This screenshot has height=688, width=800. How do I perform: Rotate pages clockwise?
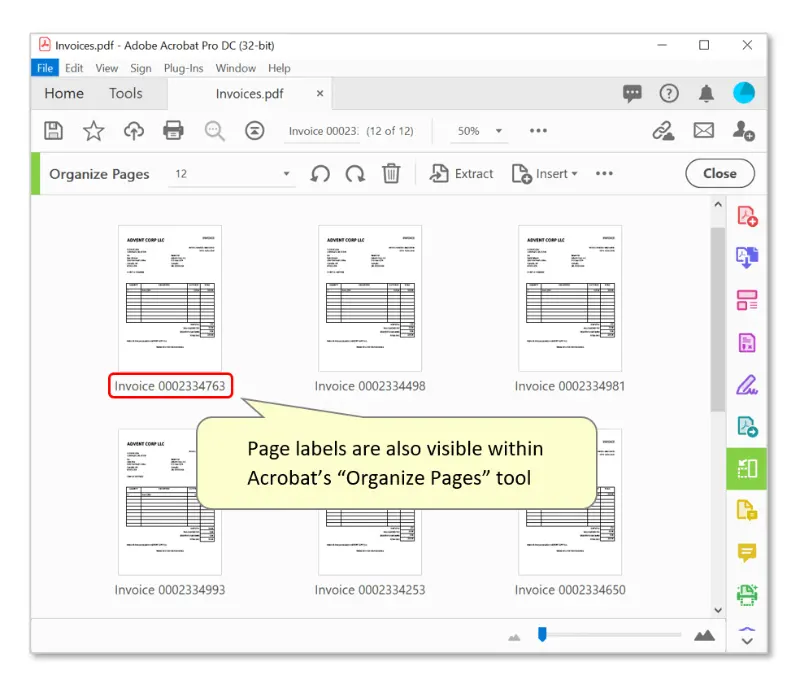click(x=355, y=174)
